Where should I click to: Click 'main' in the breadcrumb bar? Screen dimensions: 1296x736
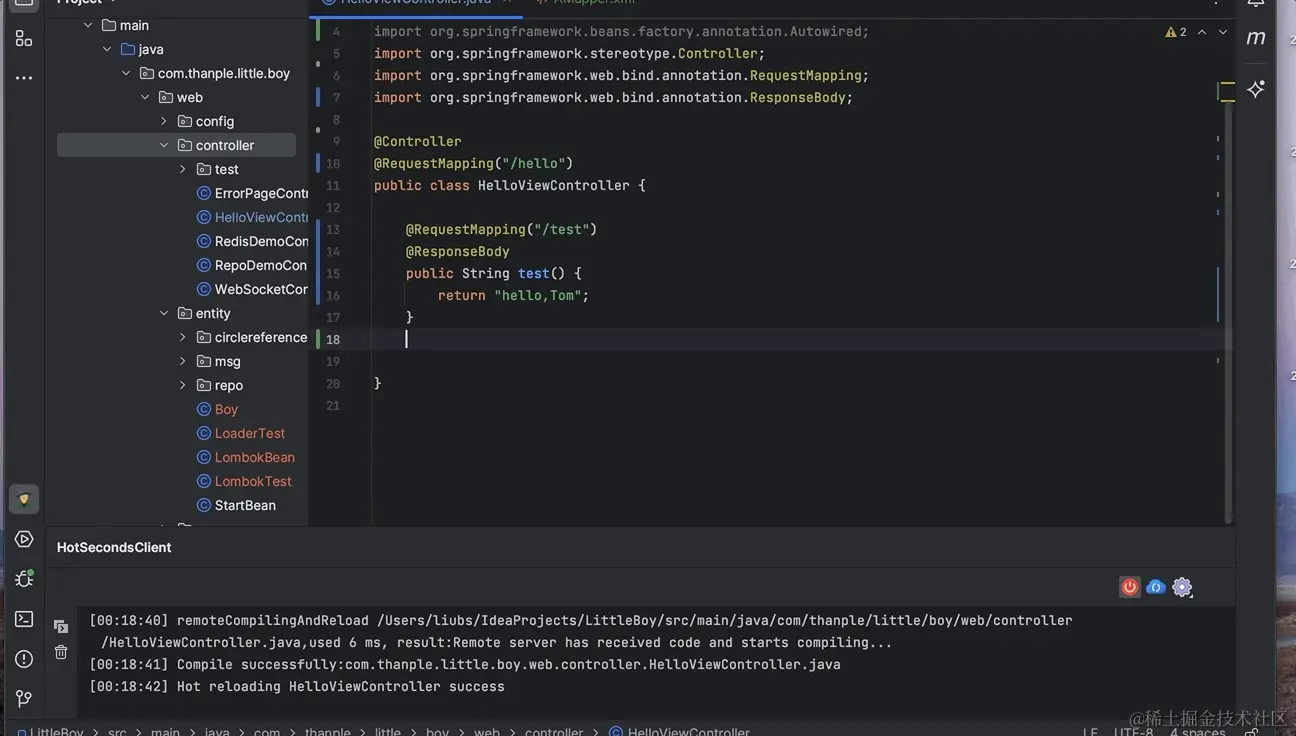click(x=165, y=732)
